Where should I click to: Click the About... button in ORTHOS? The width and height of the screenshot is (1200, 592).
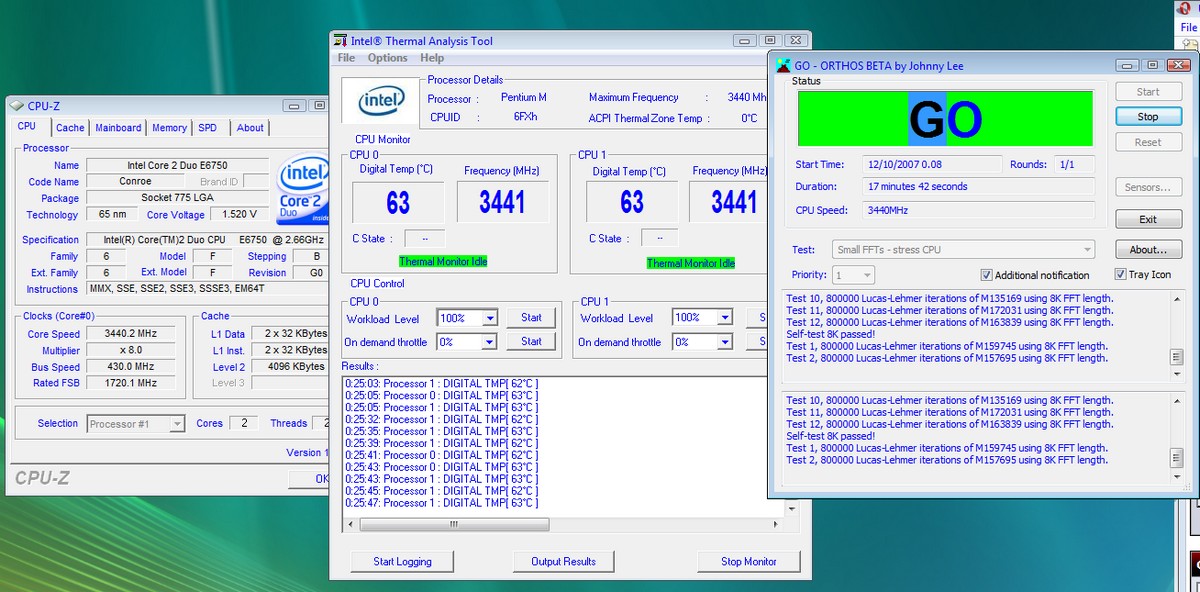click(x=1148, y=250)
